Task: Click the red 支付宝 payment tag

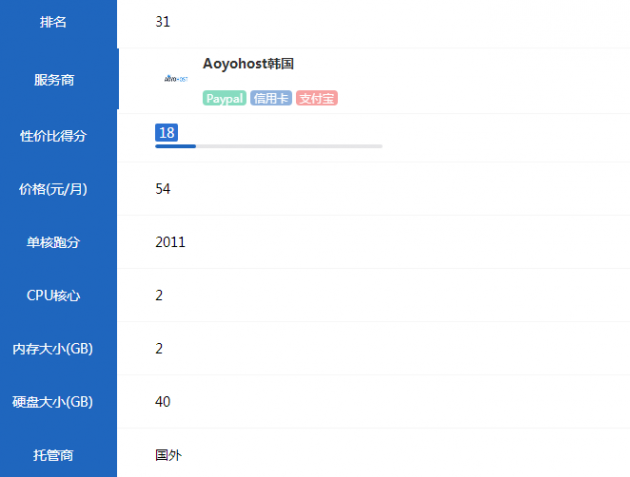Action: [x=317, y=98]
